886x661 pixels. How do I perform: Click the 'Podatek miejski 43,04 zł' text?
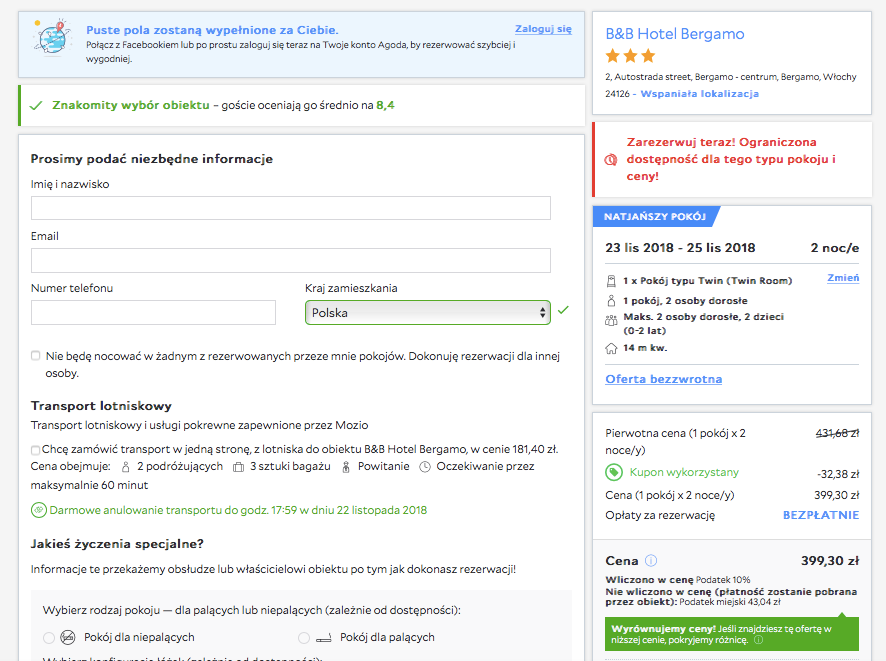tap(729, 602)
